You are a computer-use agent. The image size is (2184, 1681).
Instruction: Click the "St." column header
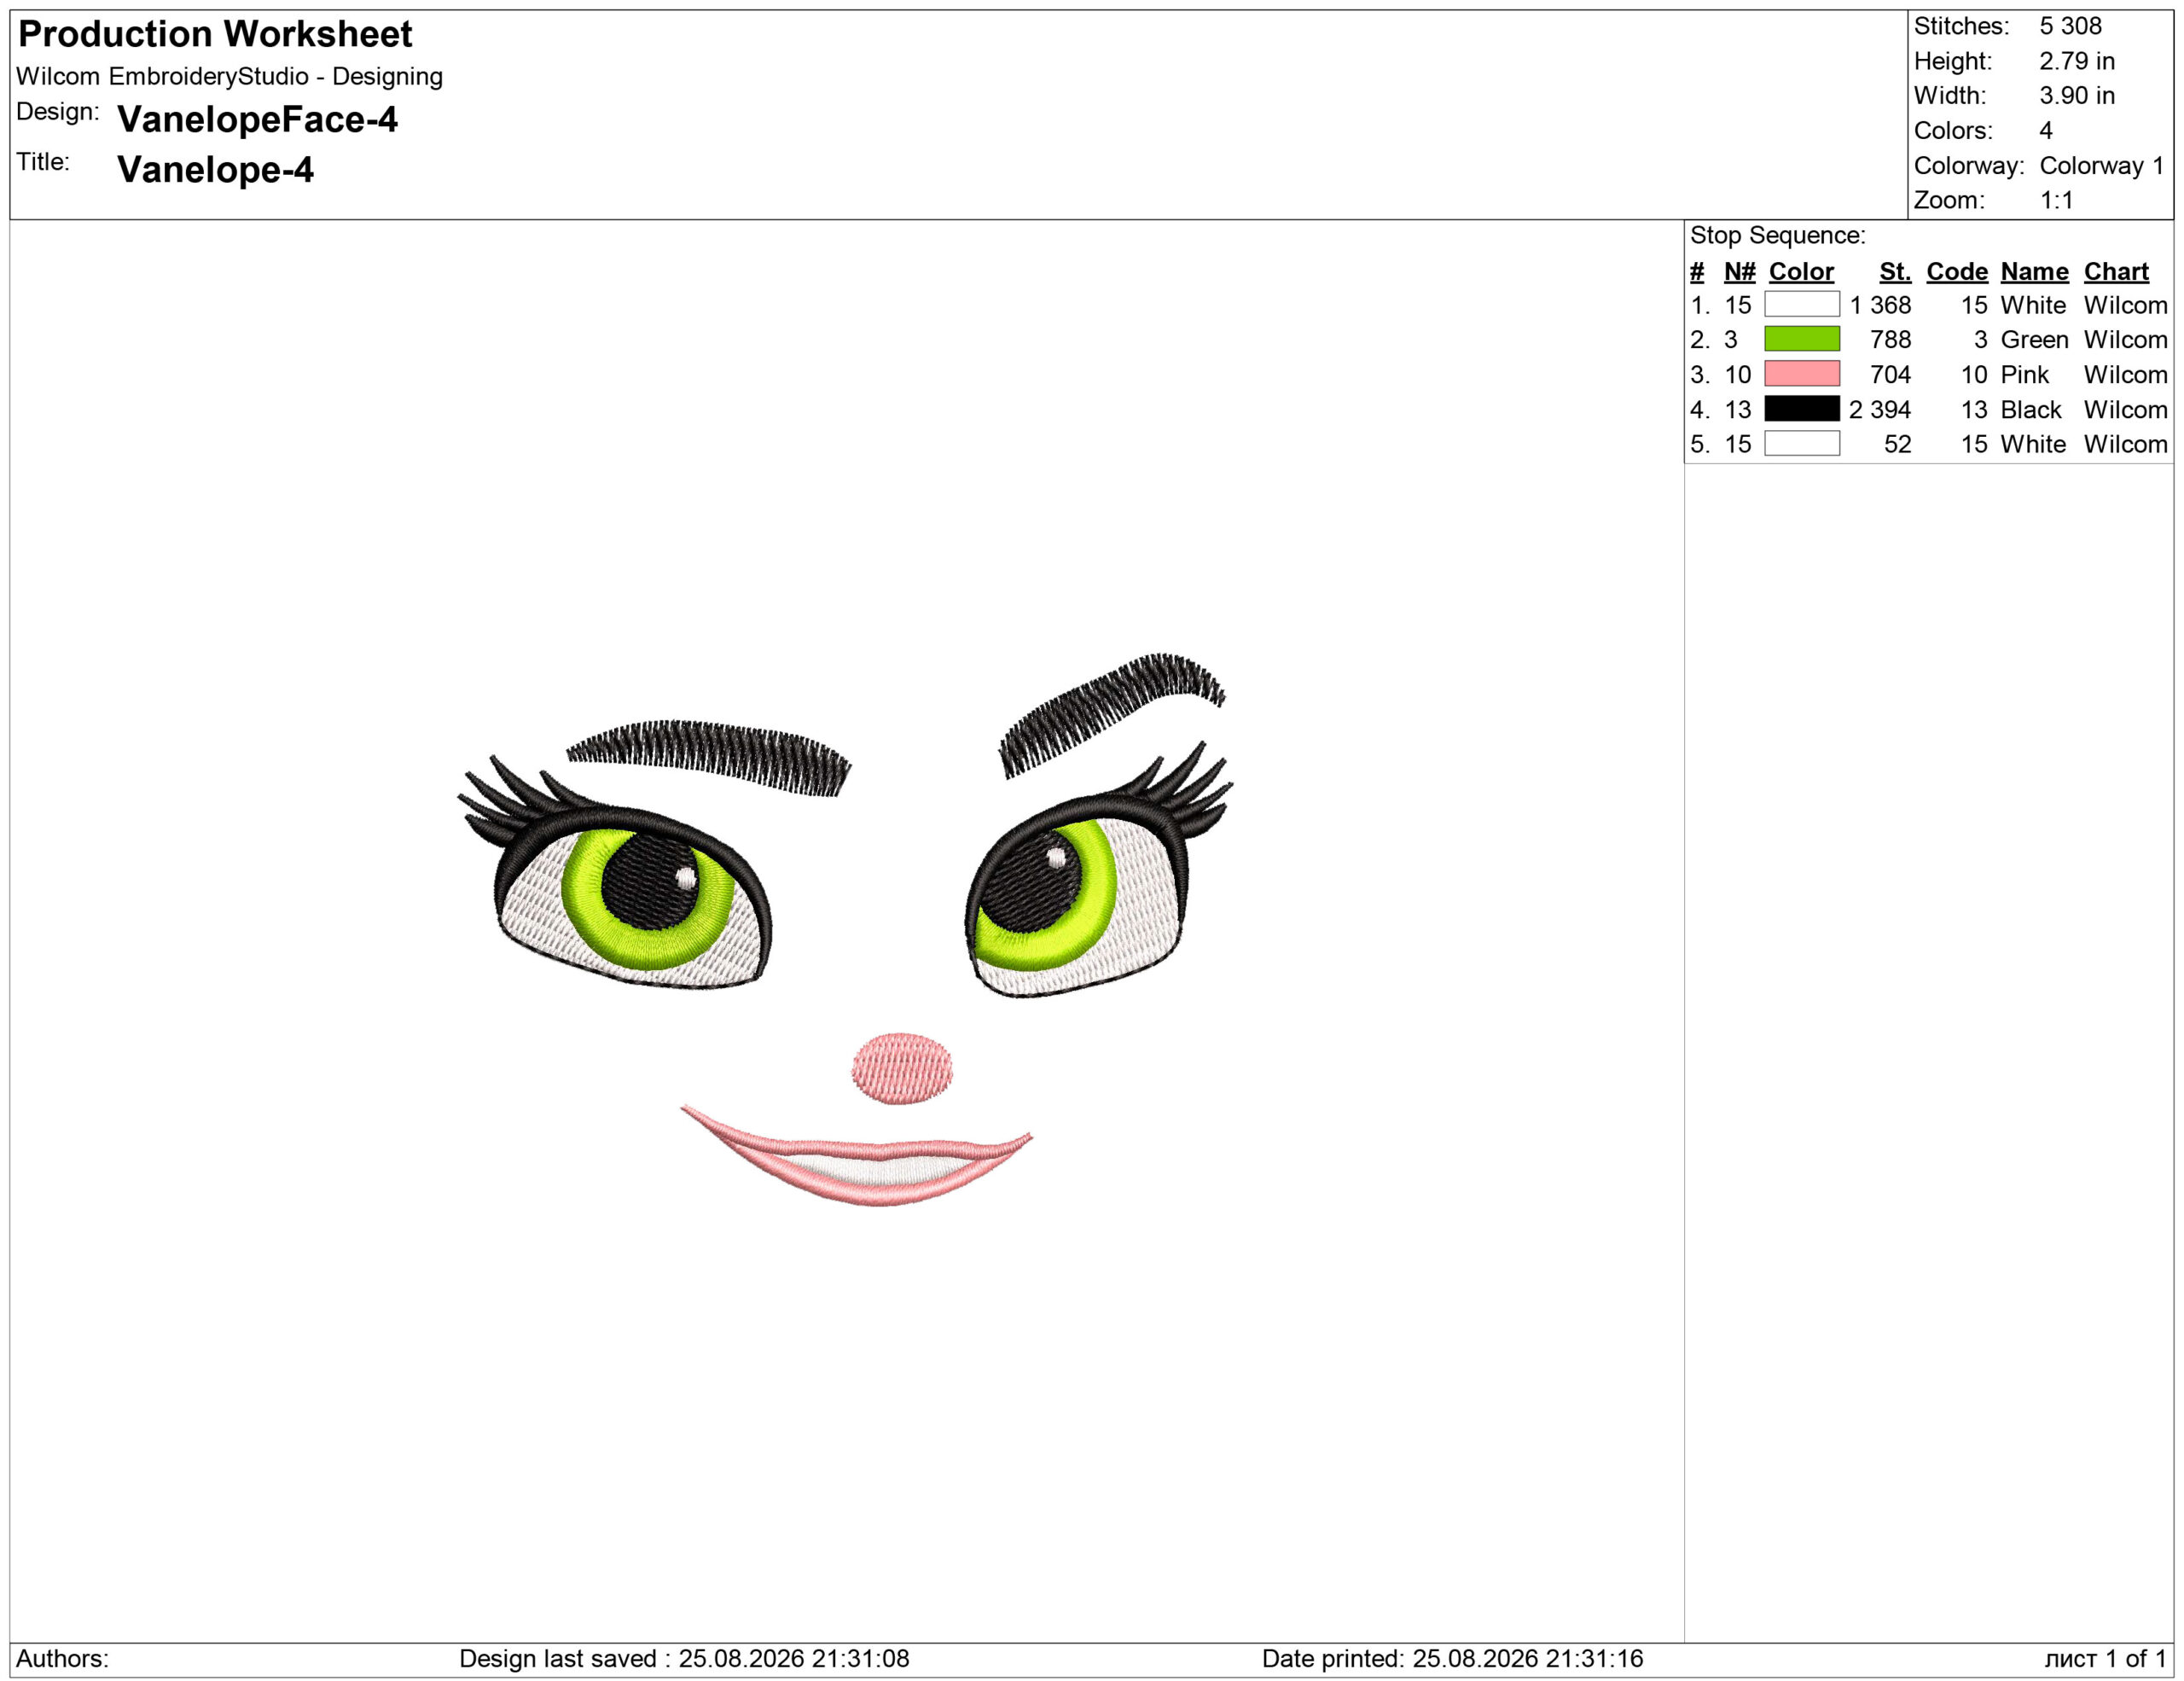1895,272
